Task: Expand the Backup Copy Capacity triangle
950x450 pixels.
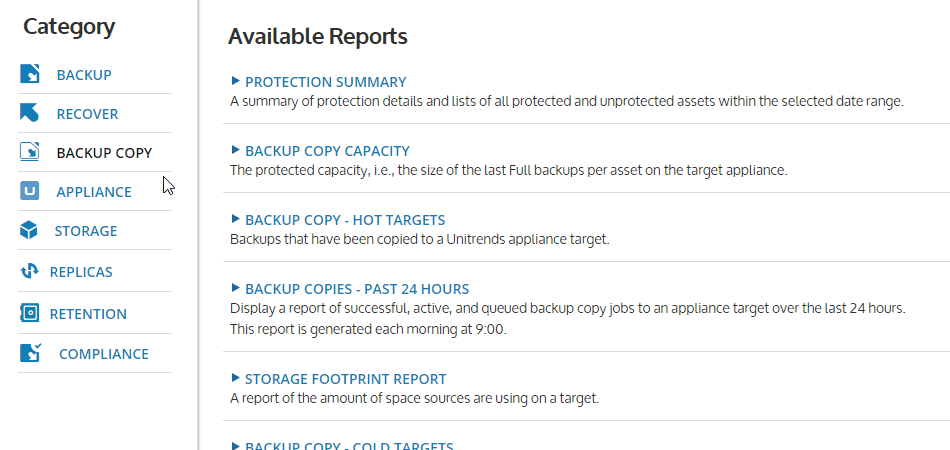Action: tap(235, 150)
